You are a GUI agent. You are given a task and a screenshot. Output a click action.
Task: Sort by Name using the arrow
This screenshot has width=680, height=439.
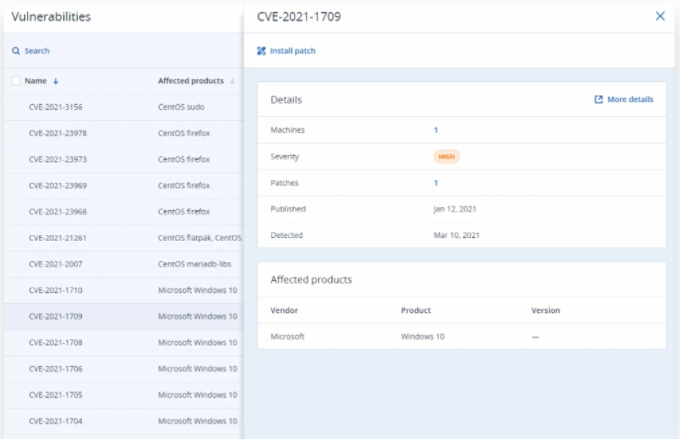pos(56,81)
